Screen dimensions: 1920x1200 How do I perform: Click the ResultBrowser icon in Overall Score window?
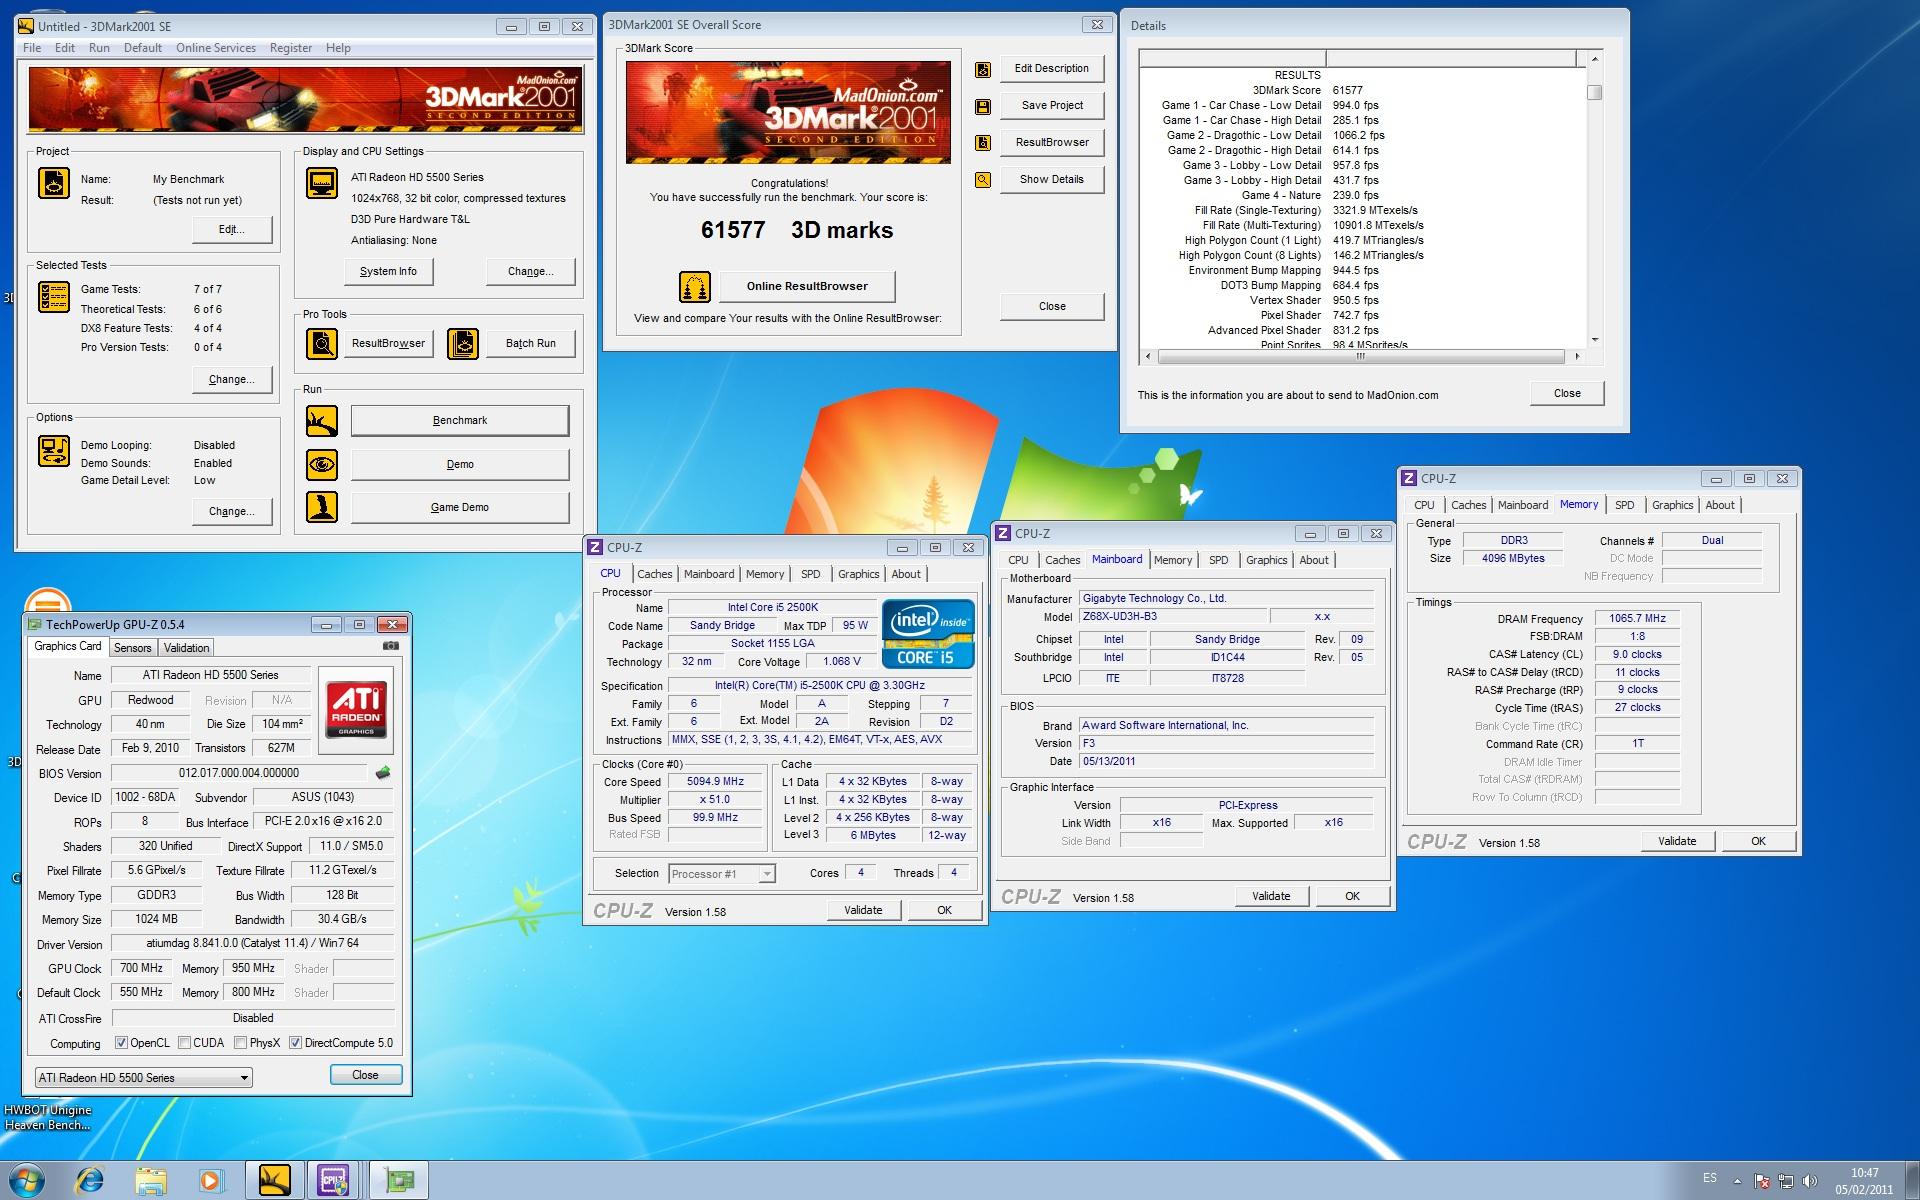click(x=983, y=143)
